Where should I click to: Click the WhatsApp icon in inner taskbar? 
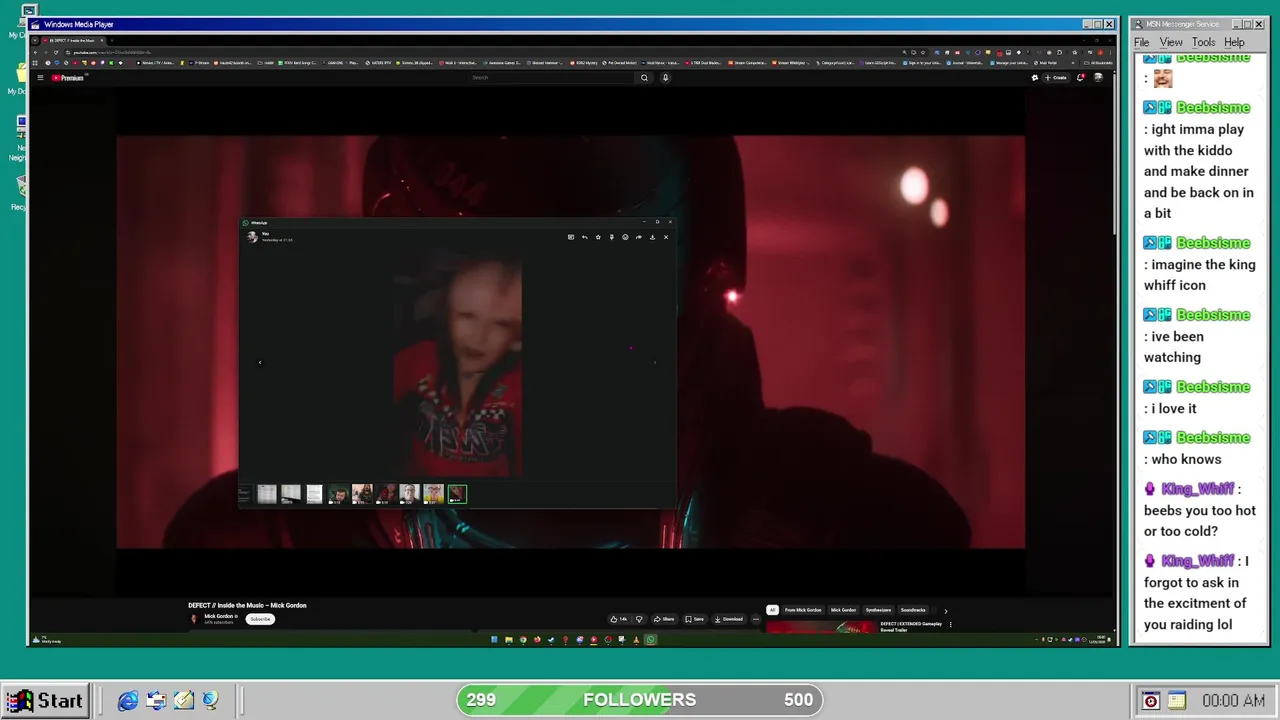pyautogui.click(x=650, y=640)
